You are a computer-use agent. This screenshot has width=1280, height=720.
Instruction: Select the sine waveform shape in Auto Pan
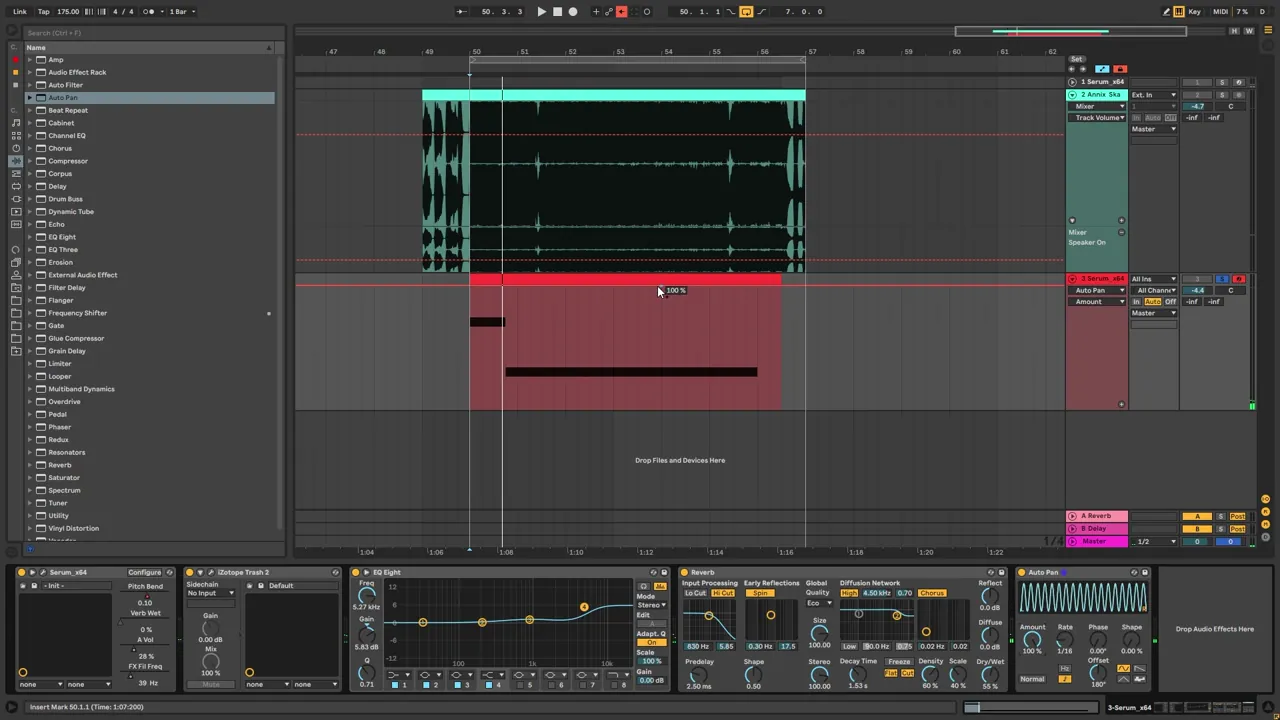(1124, 668)
